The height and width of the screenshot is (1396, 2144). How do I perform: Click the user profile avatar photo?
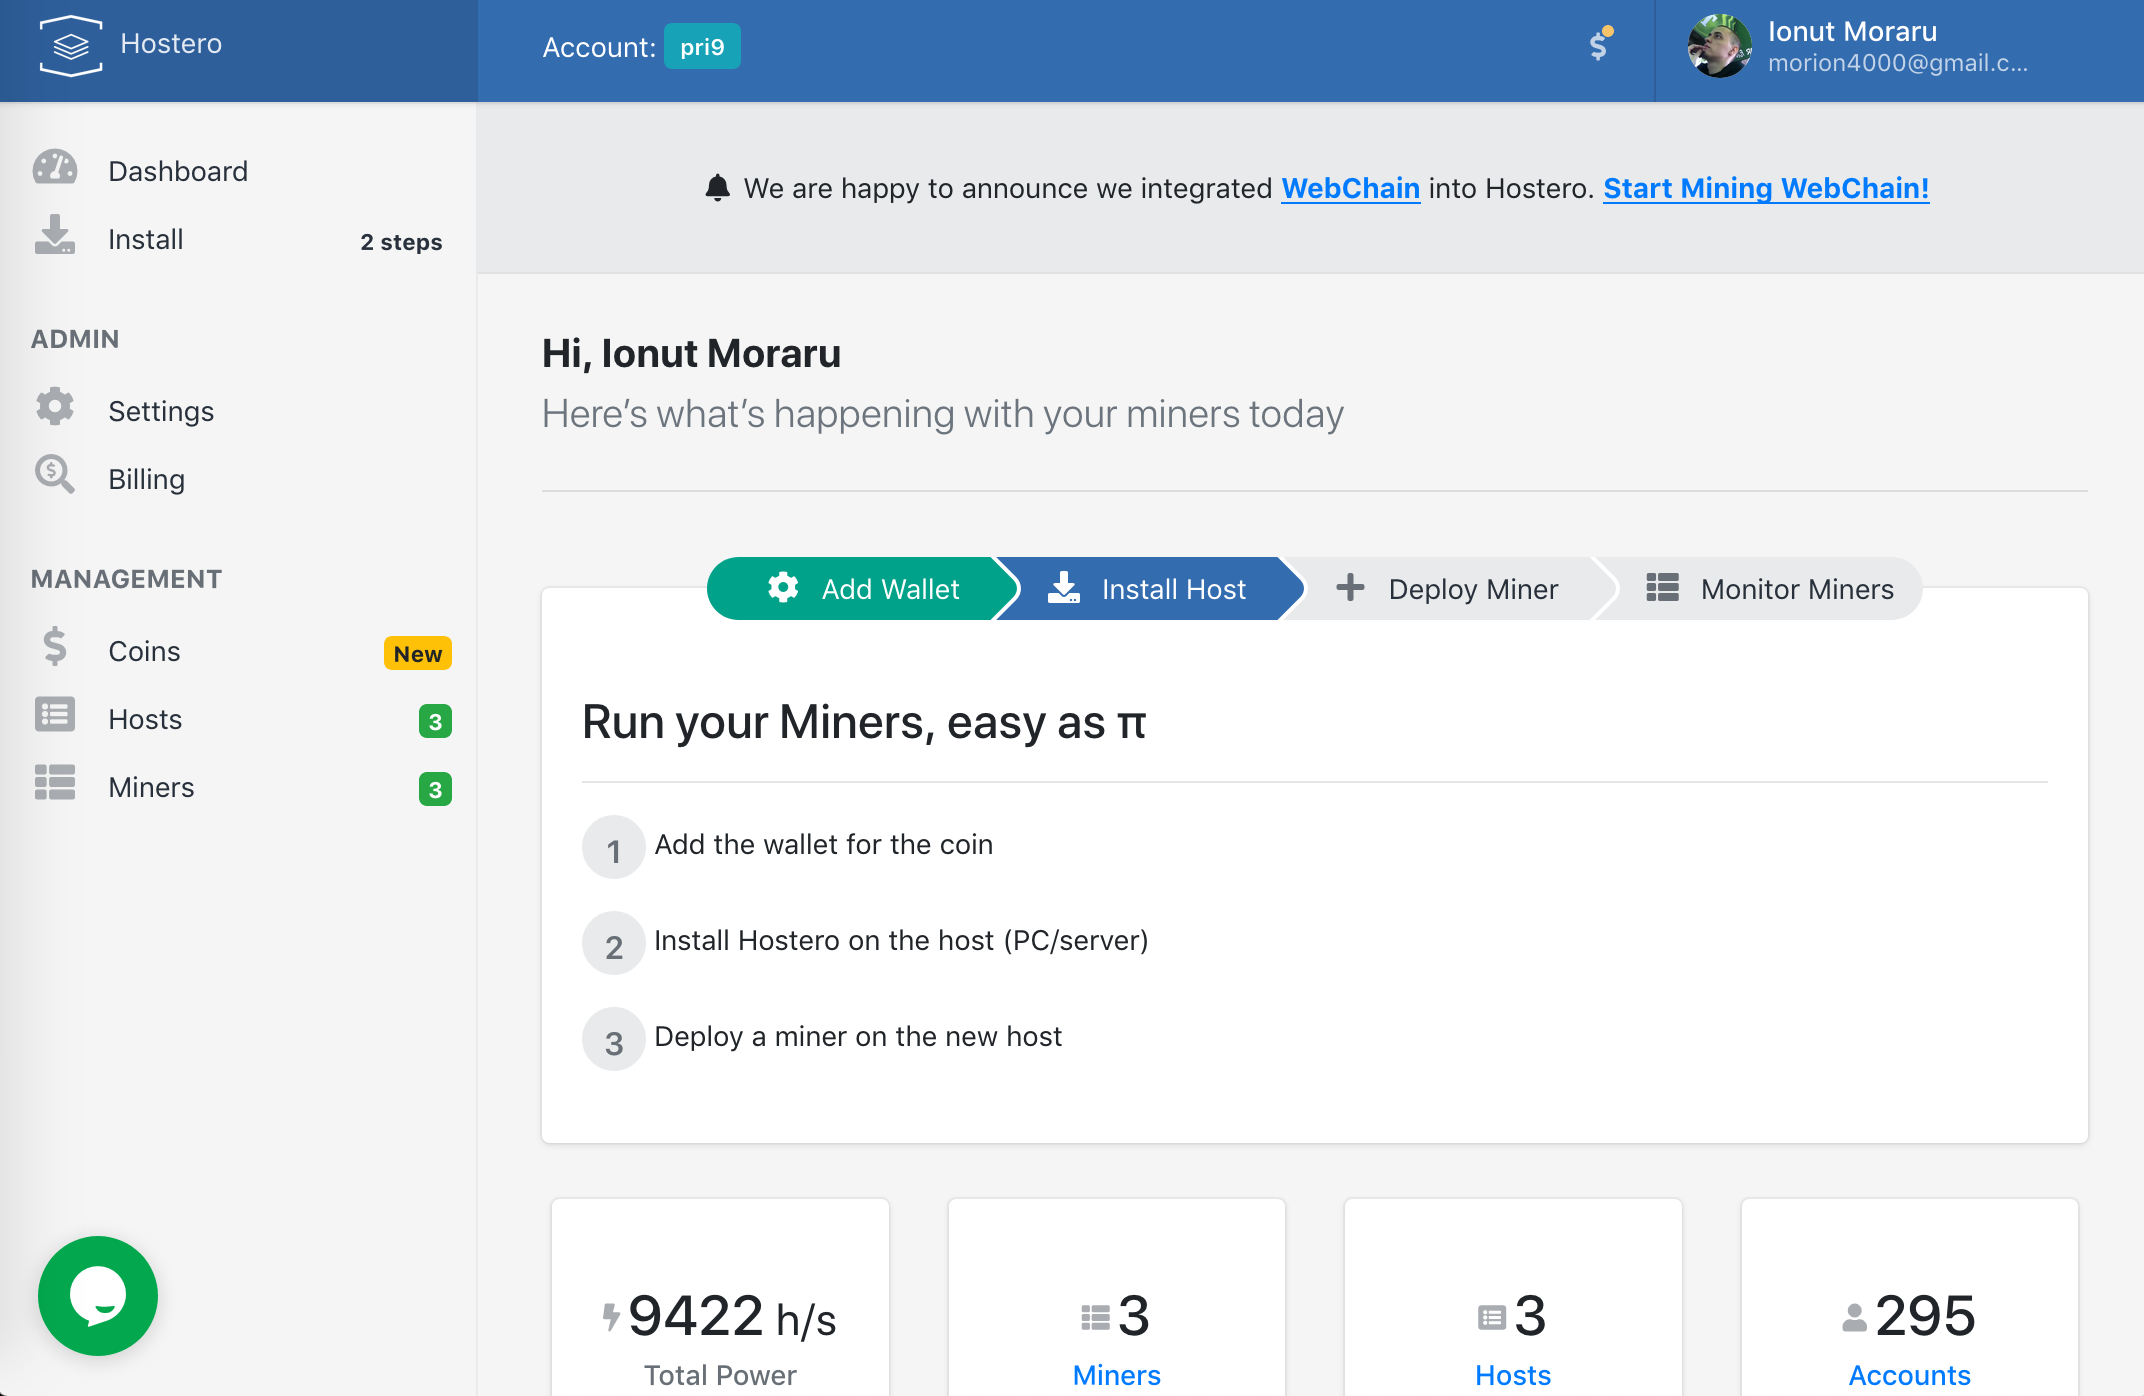[x=1719, y=47]
